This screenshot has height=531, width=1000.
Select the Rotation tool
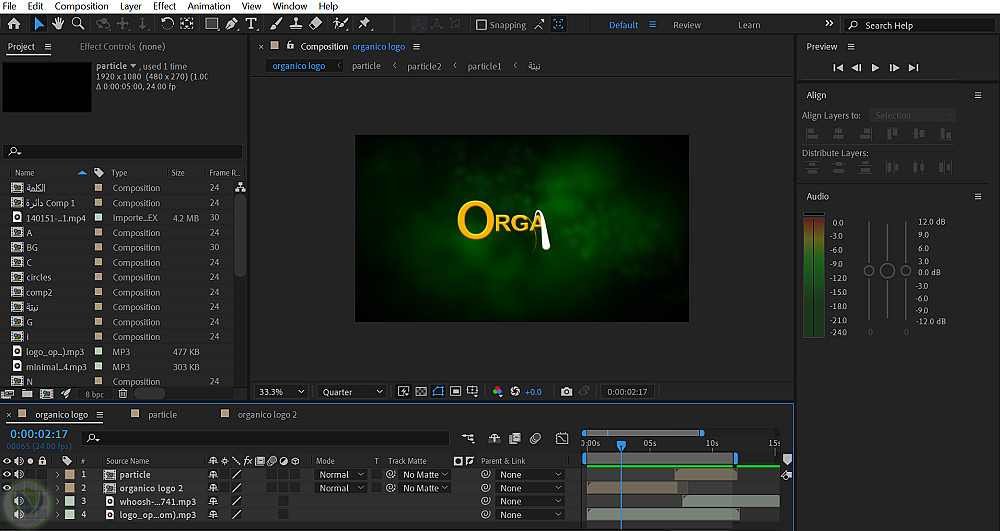pyautogui.click(x=167, y=24)
